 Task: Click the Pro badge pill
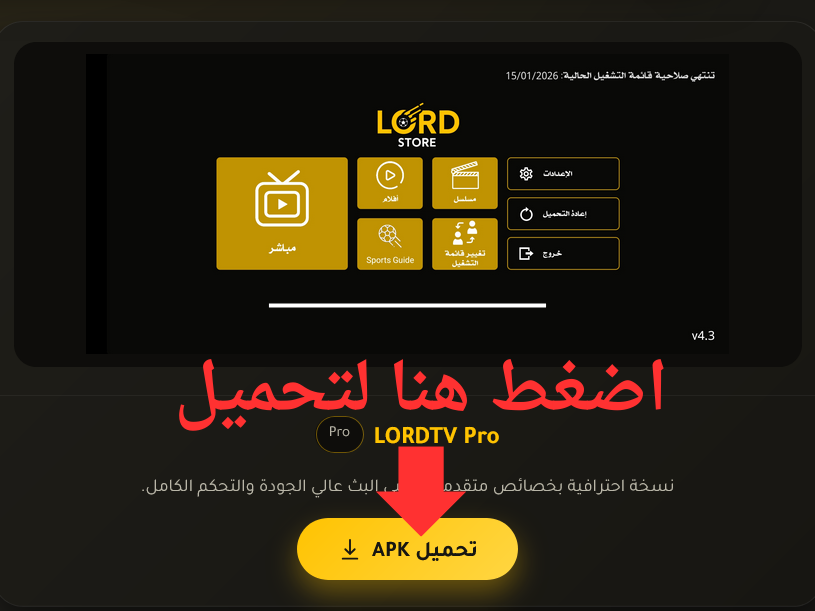pos(339,434)
